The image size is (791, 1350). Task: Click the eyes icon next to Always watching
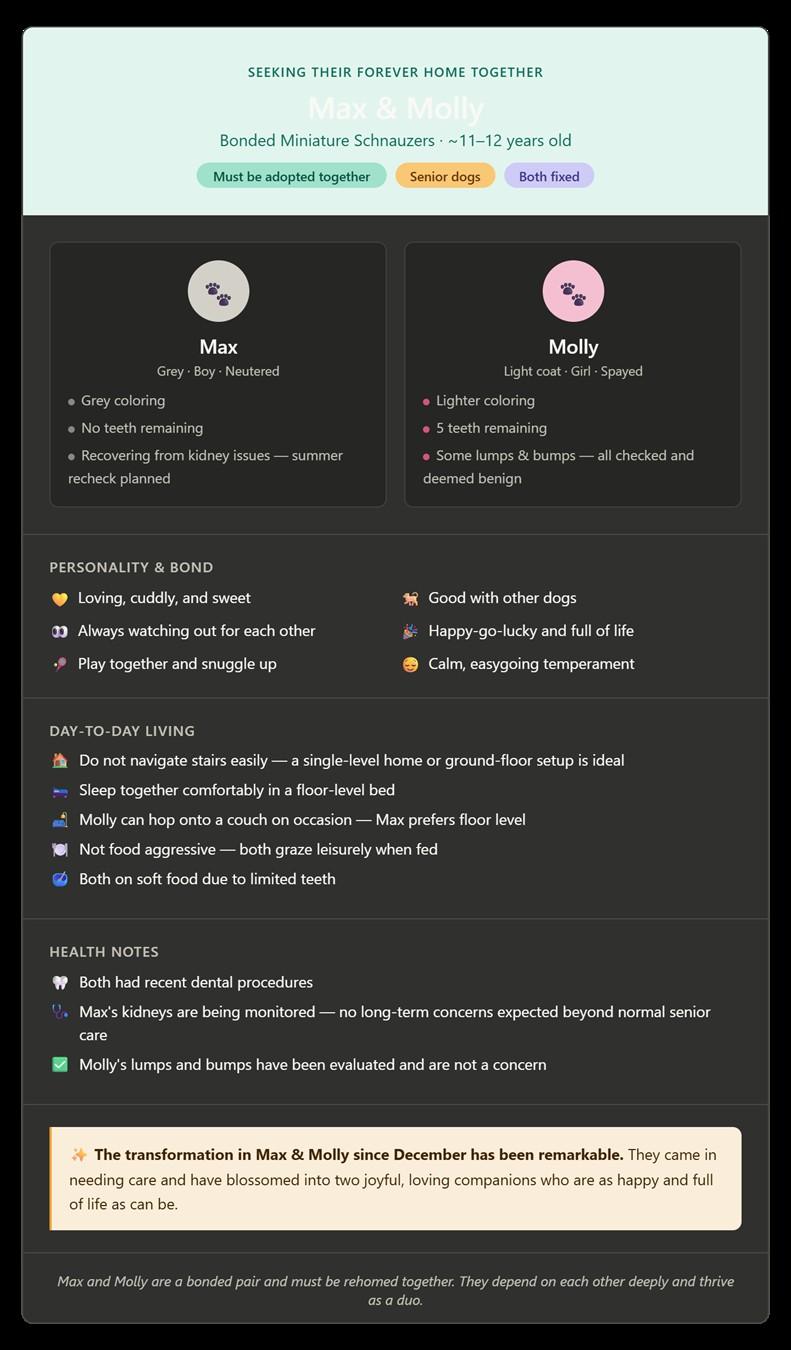(x=60, y=632)
